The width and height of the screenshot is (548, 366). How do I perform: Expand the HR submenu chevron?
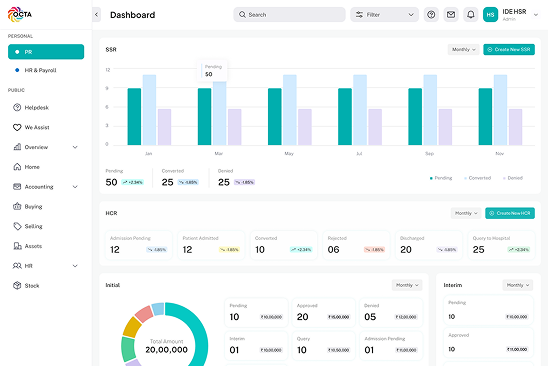coord(75,266)
